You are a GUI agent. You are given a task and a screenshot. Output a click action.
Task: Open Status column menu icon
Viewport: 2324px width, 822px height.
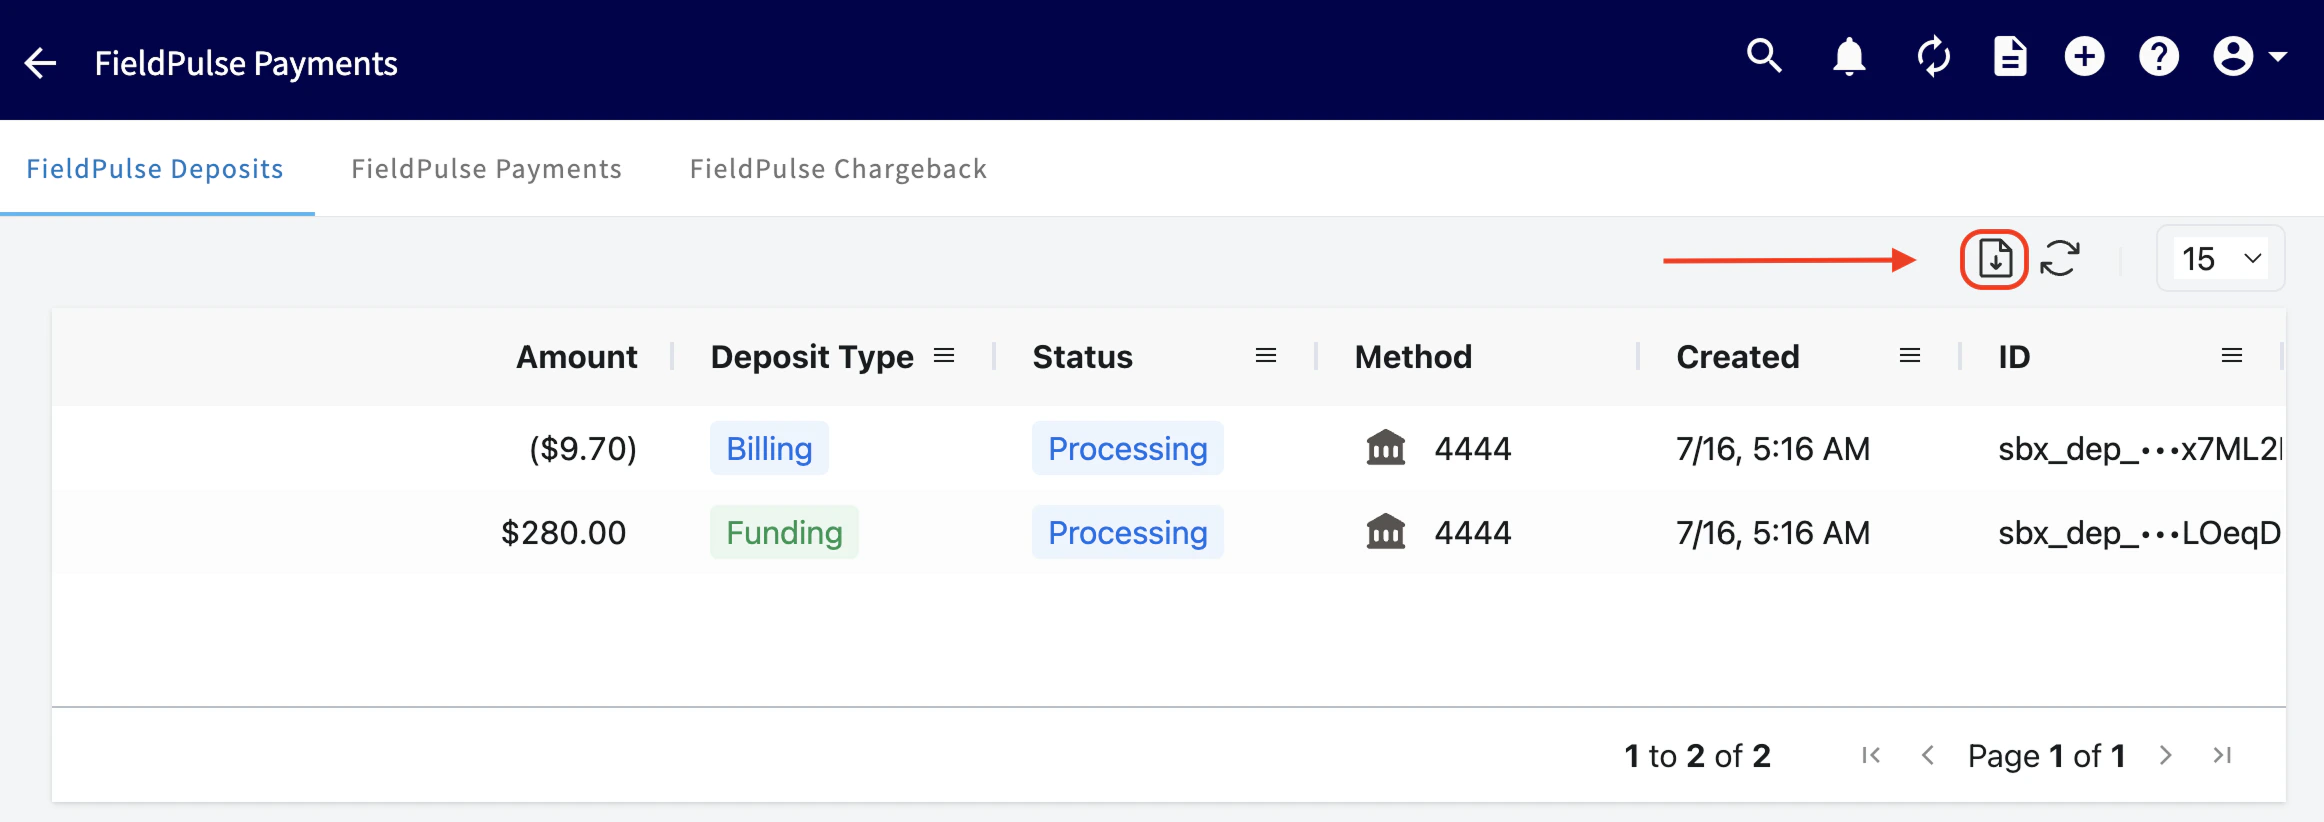click(1266, 356)
